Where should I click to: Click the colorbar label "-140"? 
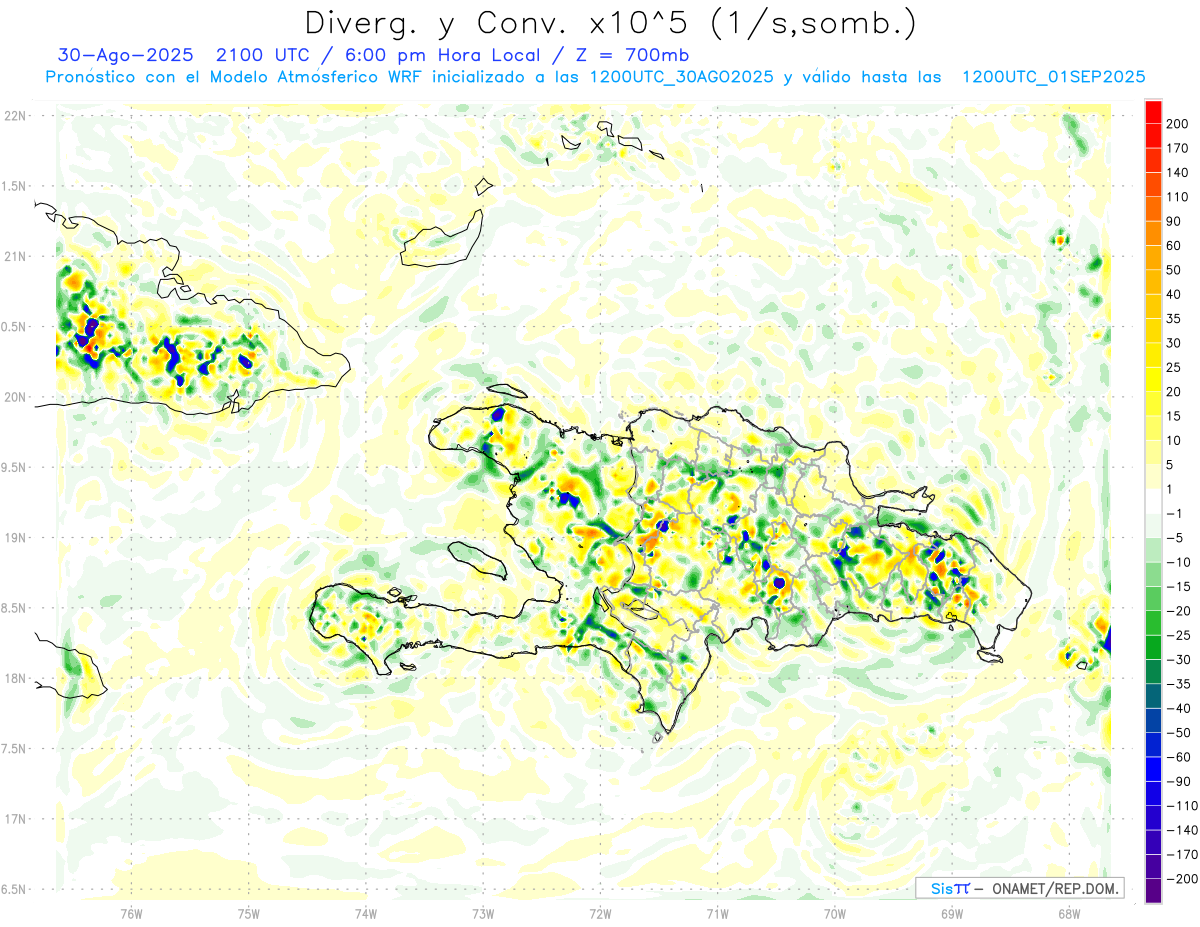click(x=1181, y=830)
